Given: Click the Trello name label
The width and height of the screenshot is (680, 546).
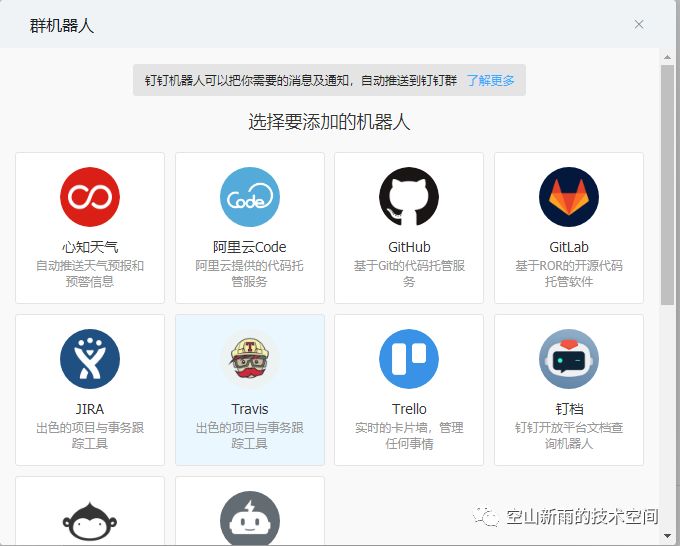Looking at the screenshot, I should 409,409.
